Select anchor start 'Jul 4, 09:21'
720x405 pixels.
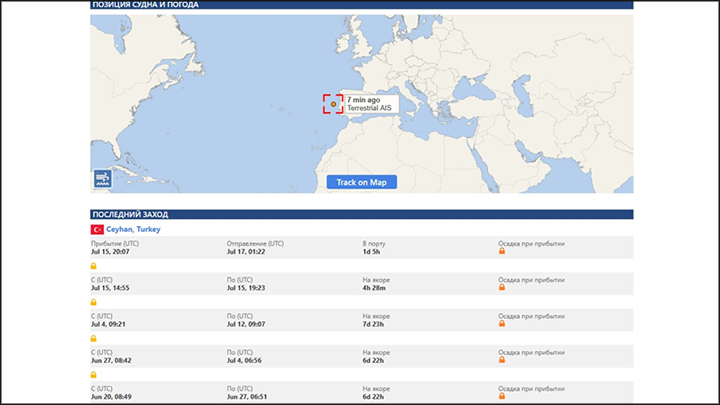(108, 324)
